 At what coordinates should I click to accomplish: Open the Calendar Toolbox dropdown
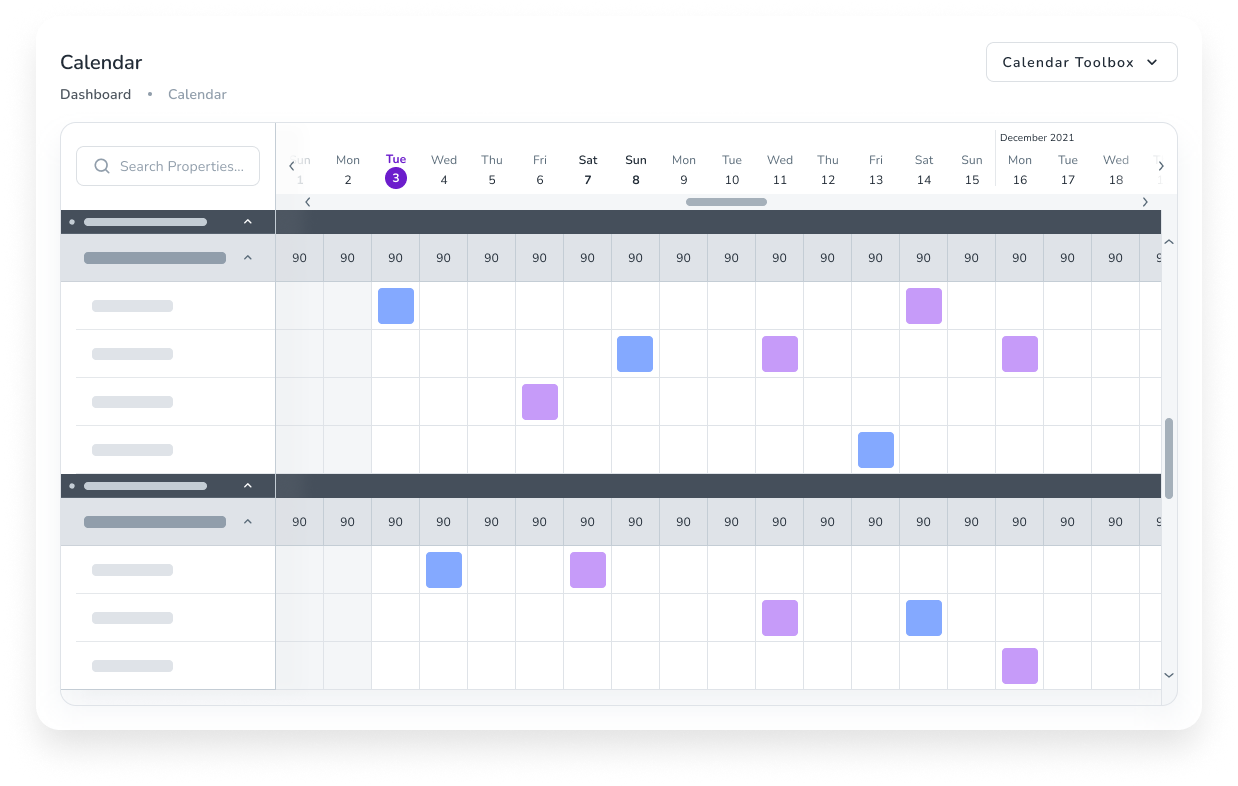click(x=1081, y=62)
